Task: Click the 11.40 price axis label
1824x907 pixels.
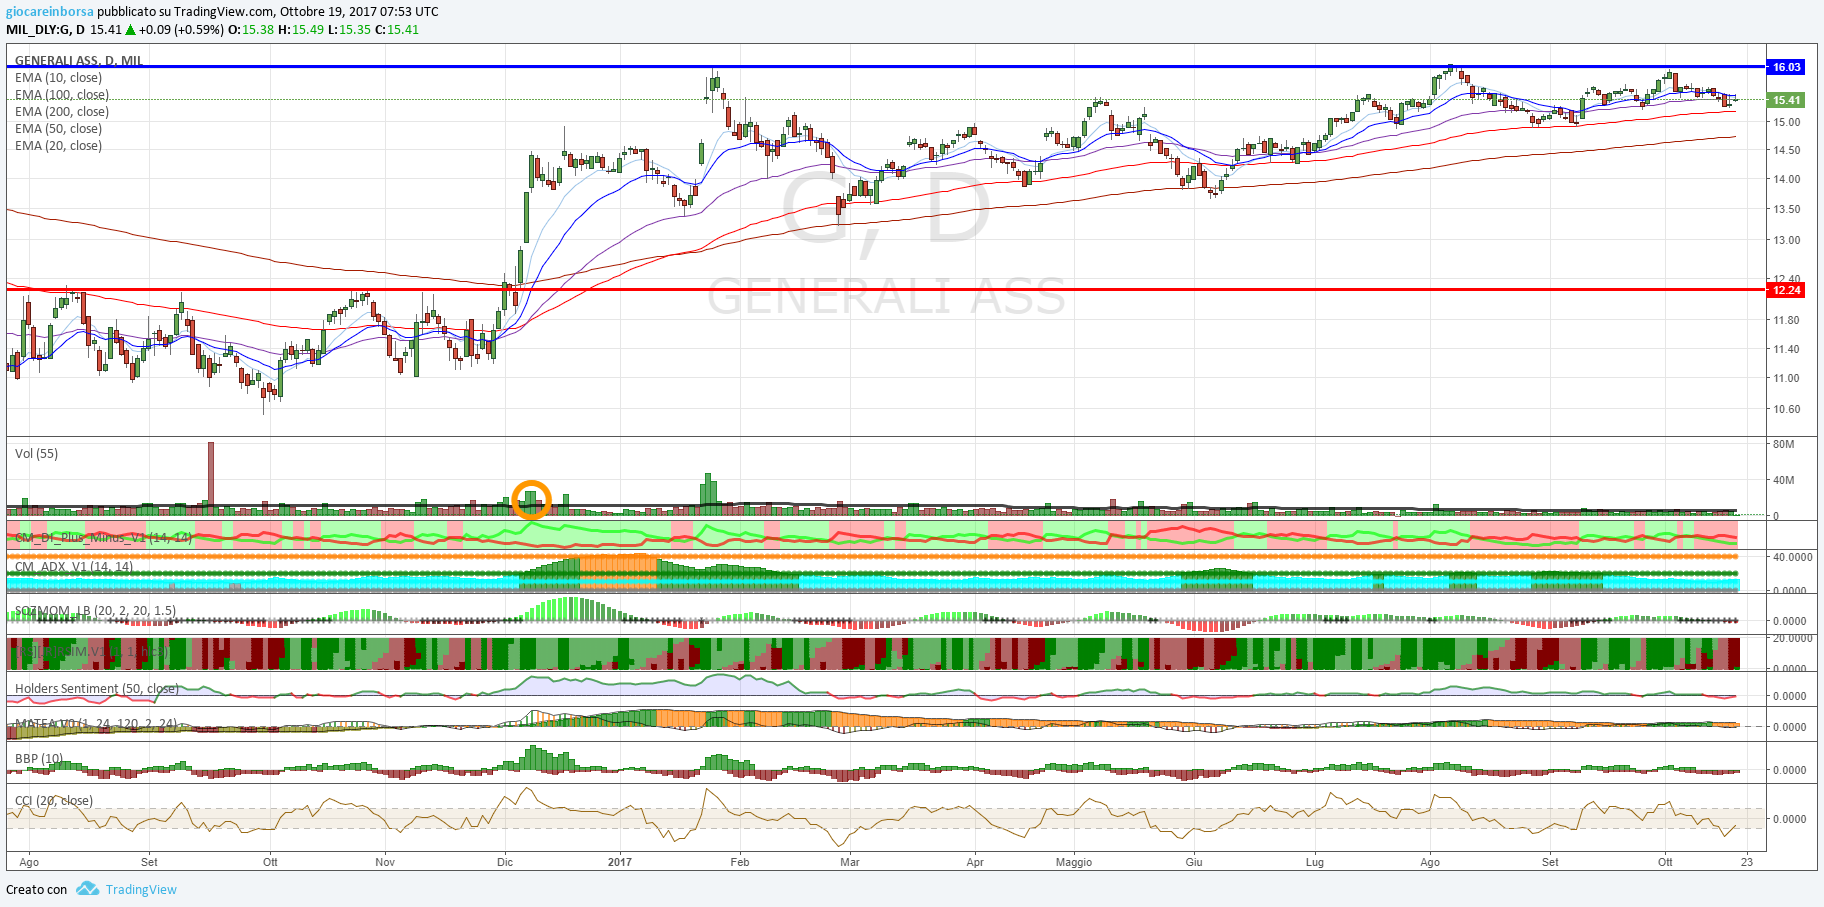Action: point(1787,349)
